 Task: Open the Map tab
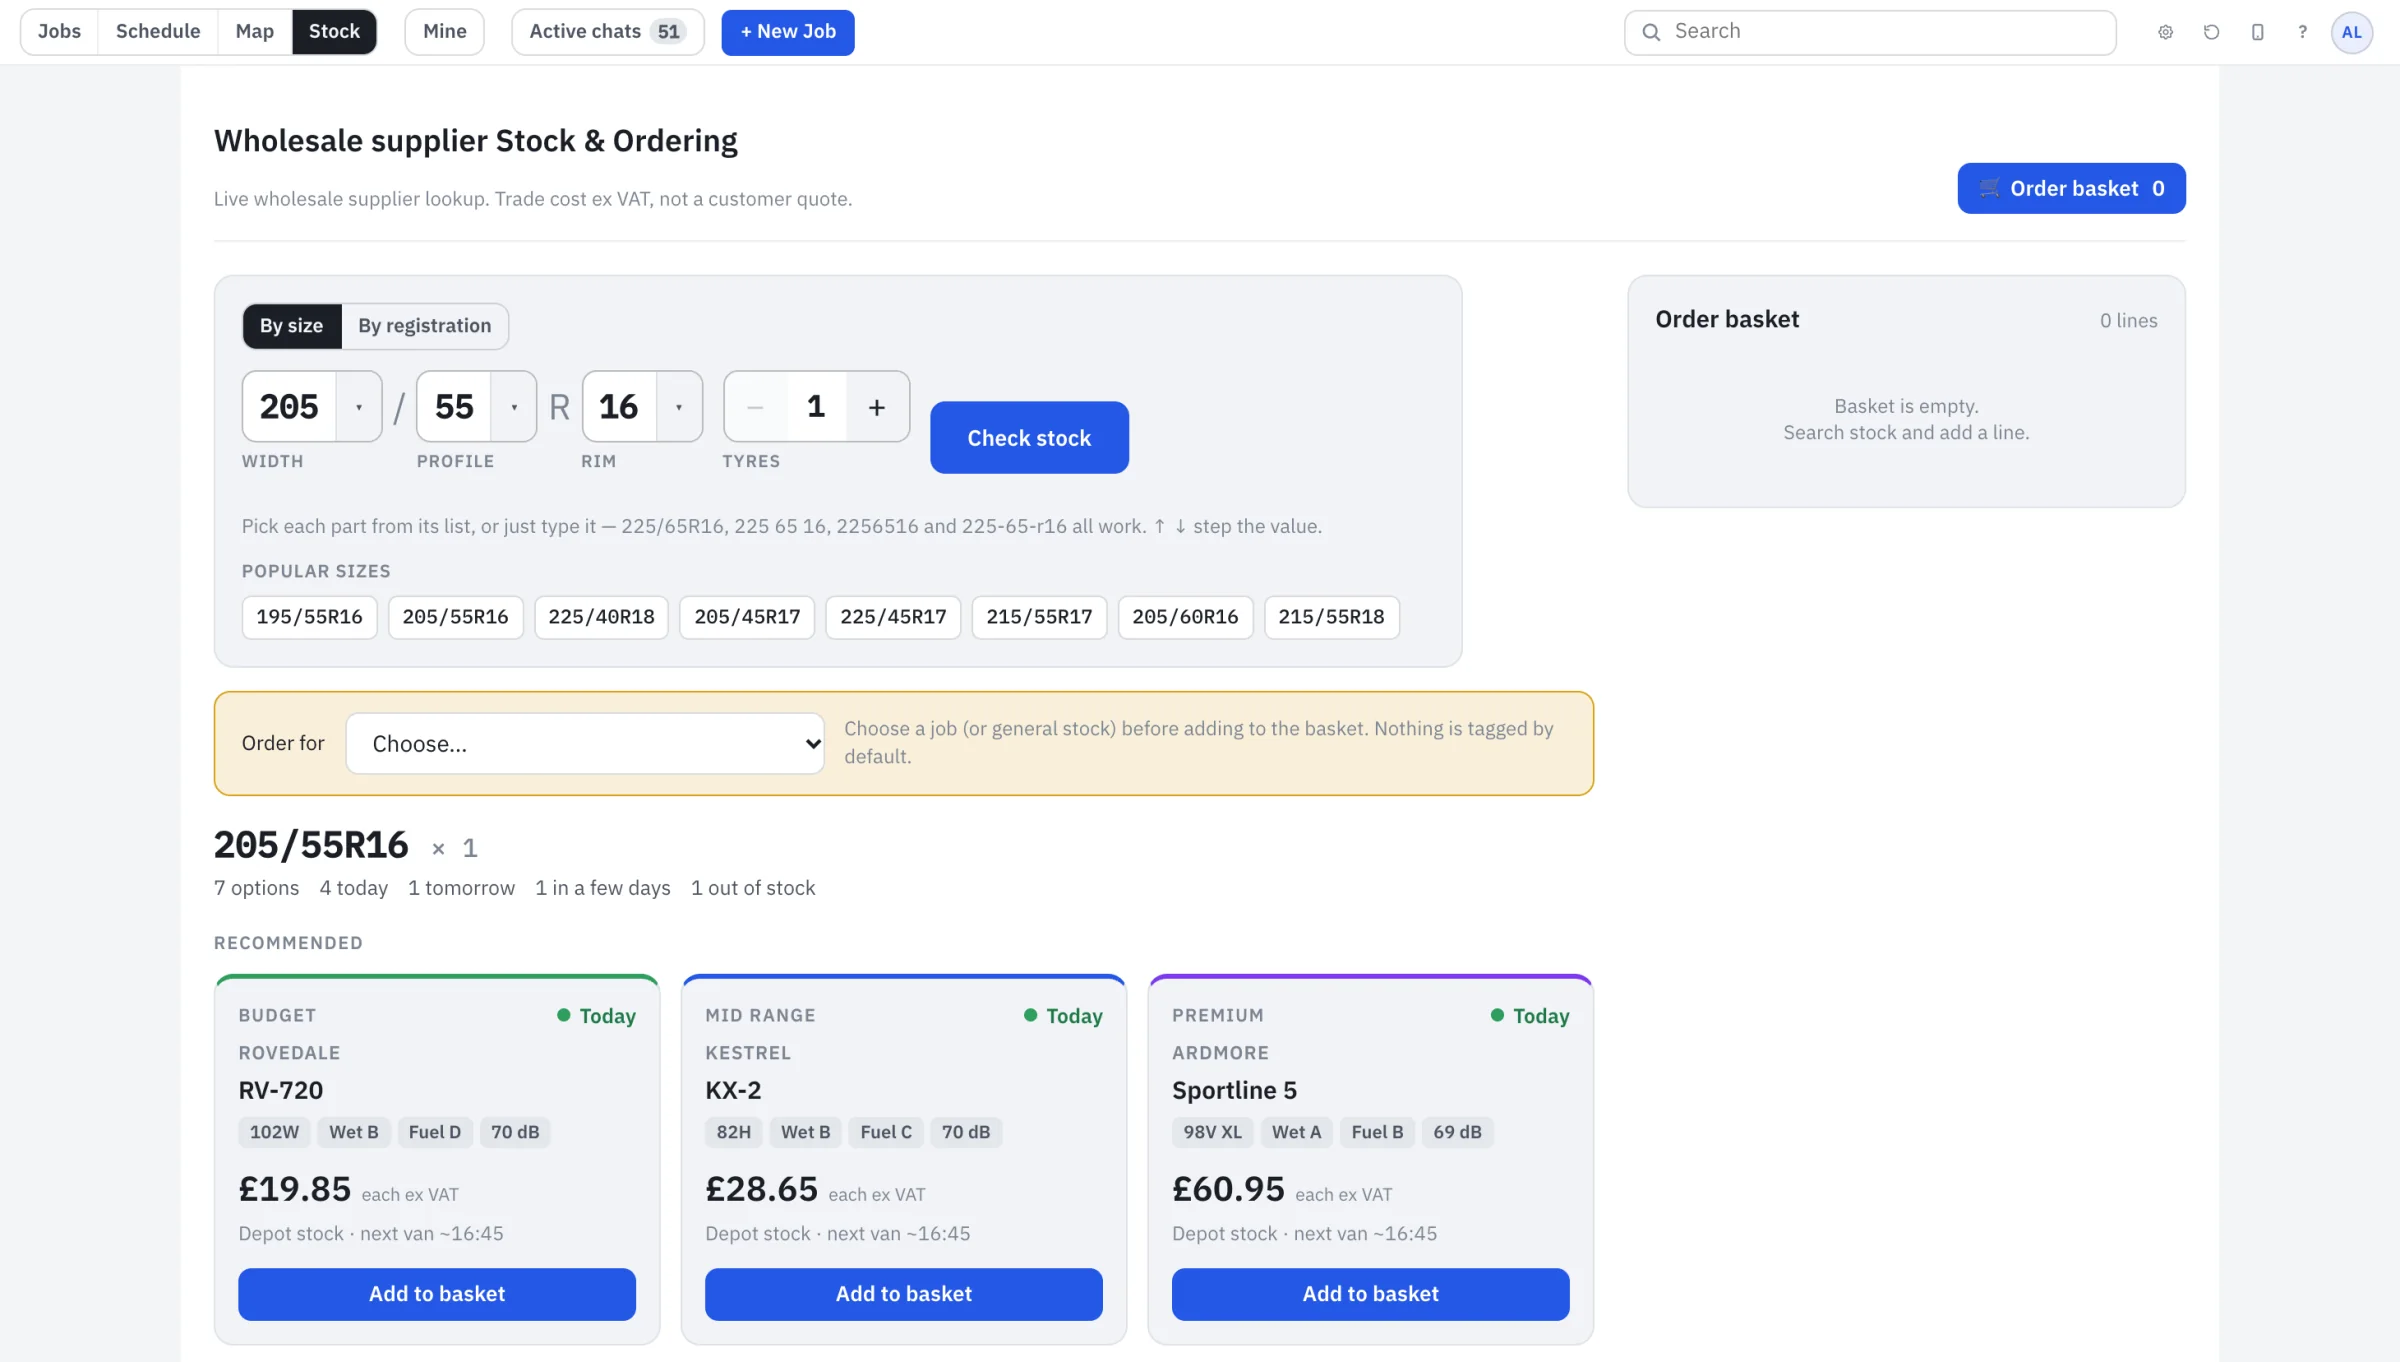254,32
